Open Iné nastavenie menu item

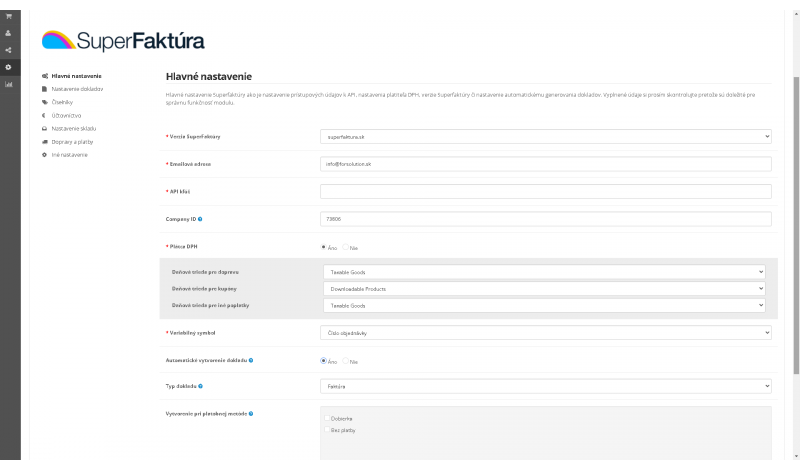[69, 155]
